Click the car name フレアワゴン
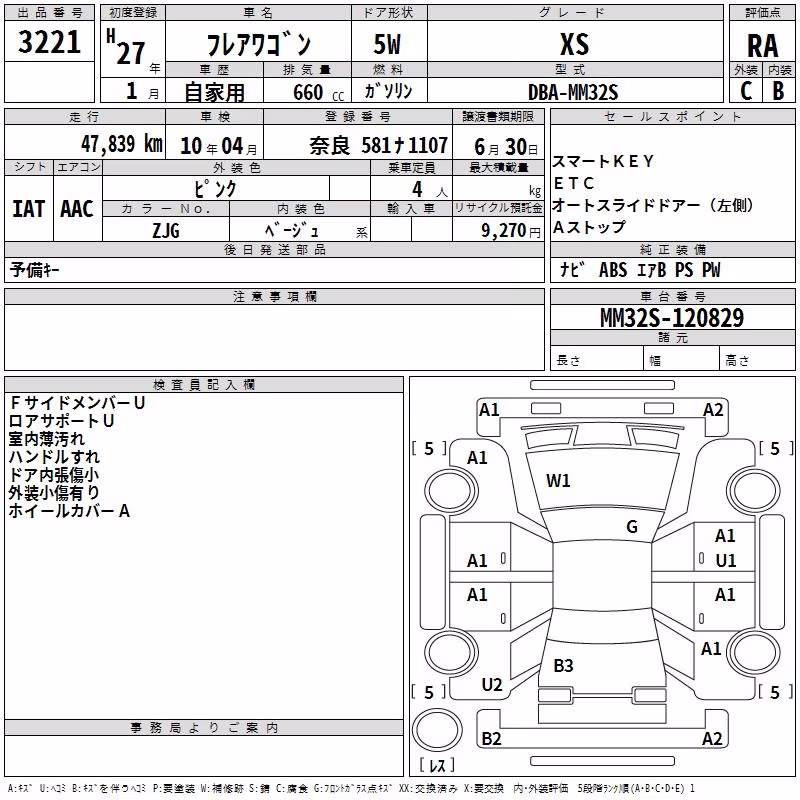 coord(258,44)
